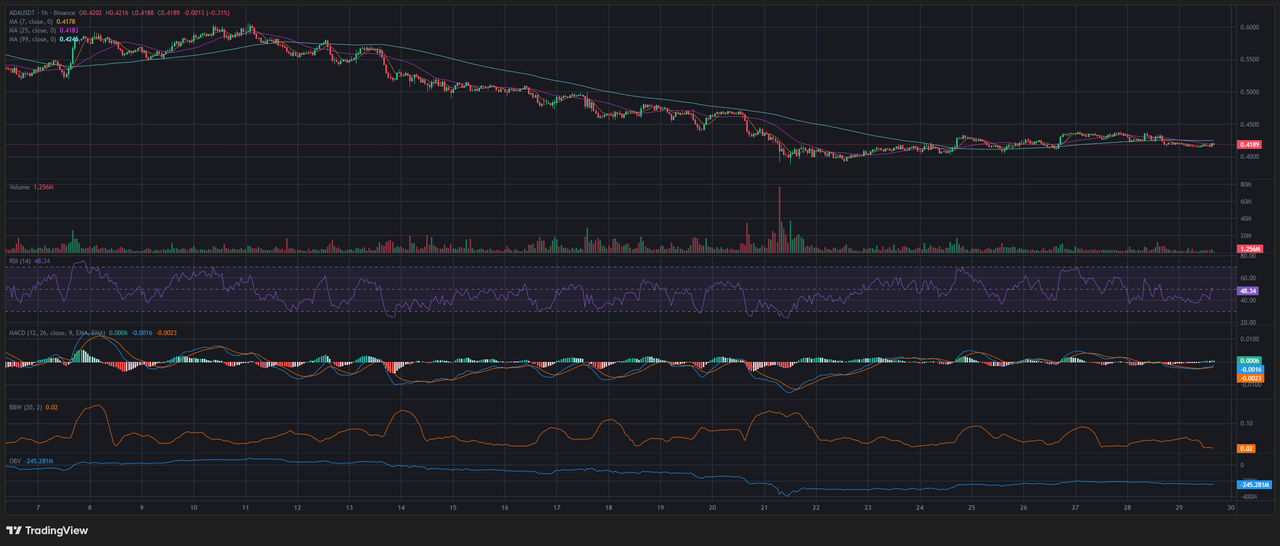Click date label 14 on time axis
Viewport: 1280px width, 546px height.
tap(401, 508)
